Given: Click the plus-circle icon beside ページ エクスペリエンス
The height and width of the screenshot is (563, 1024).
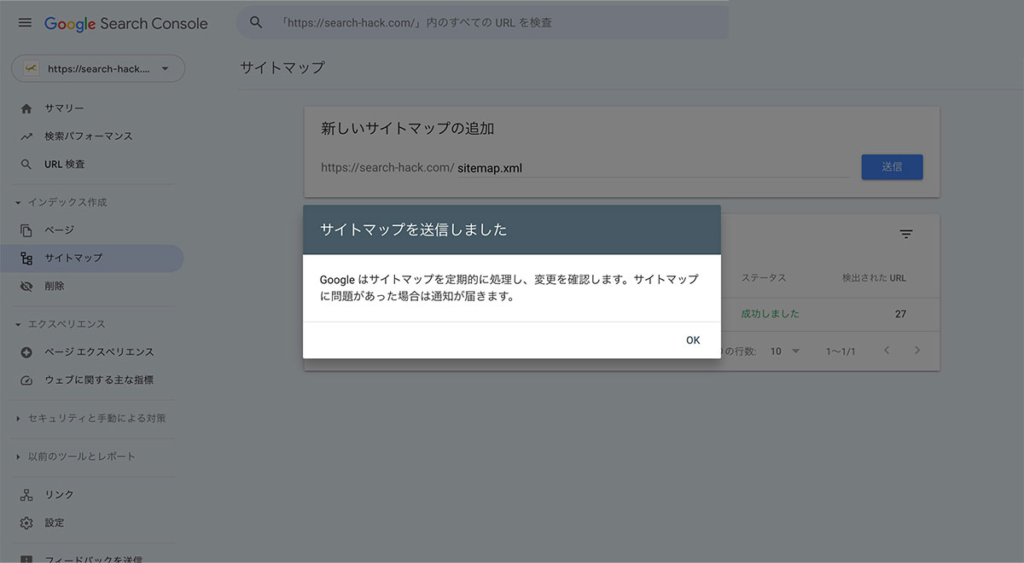Looking at the screenshot, I should pyautogui.click(x=26, y=352).
